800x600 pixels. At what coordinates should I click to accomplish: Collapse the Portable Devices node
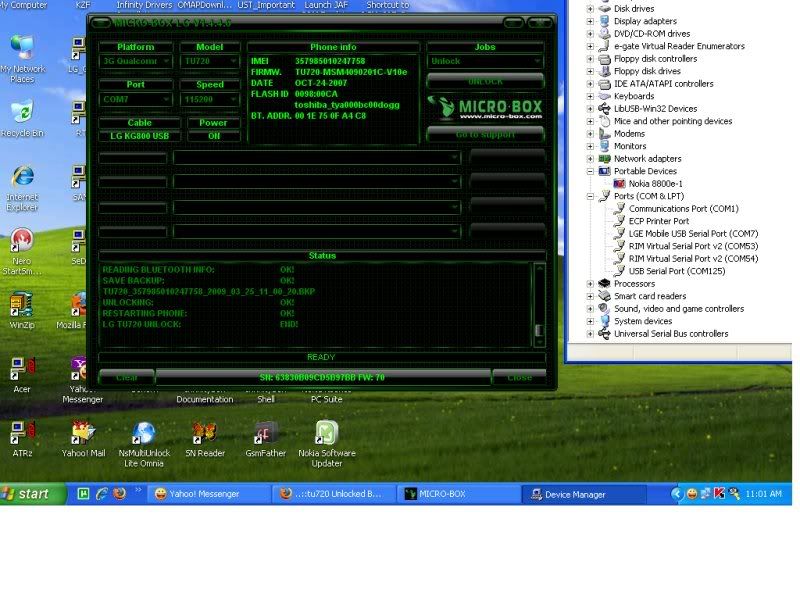590,171
